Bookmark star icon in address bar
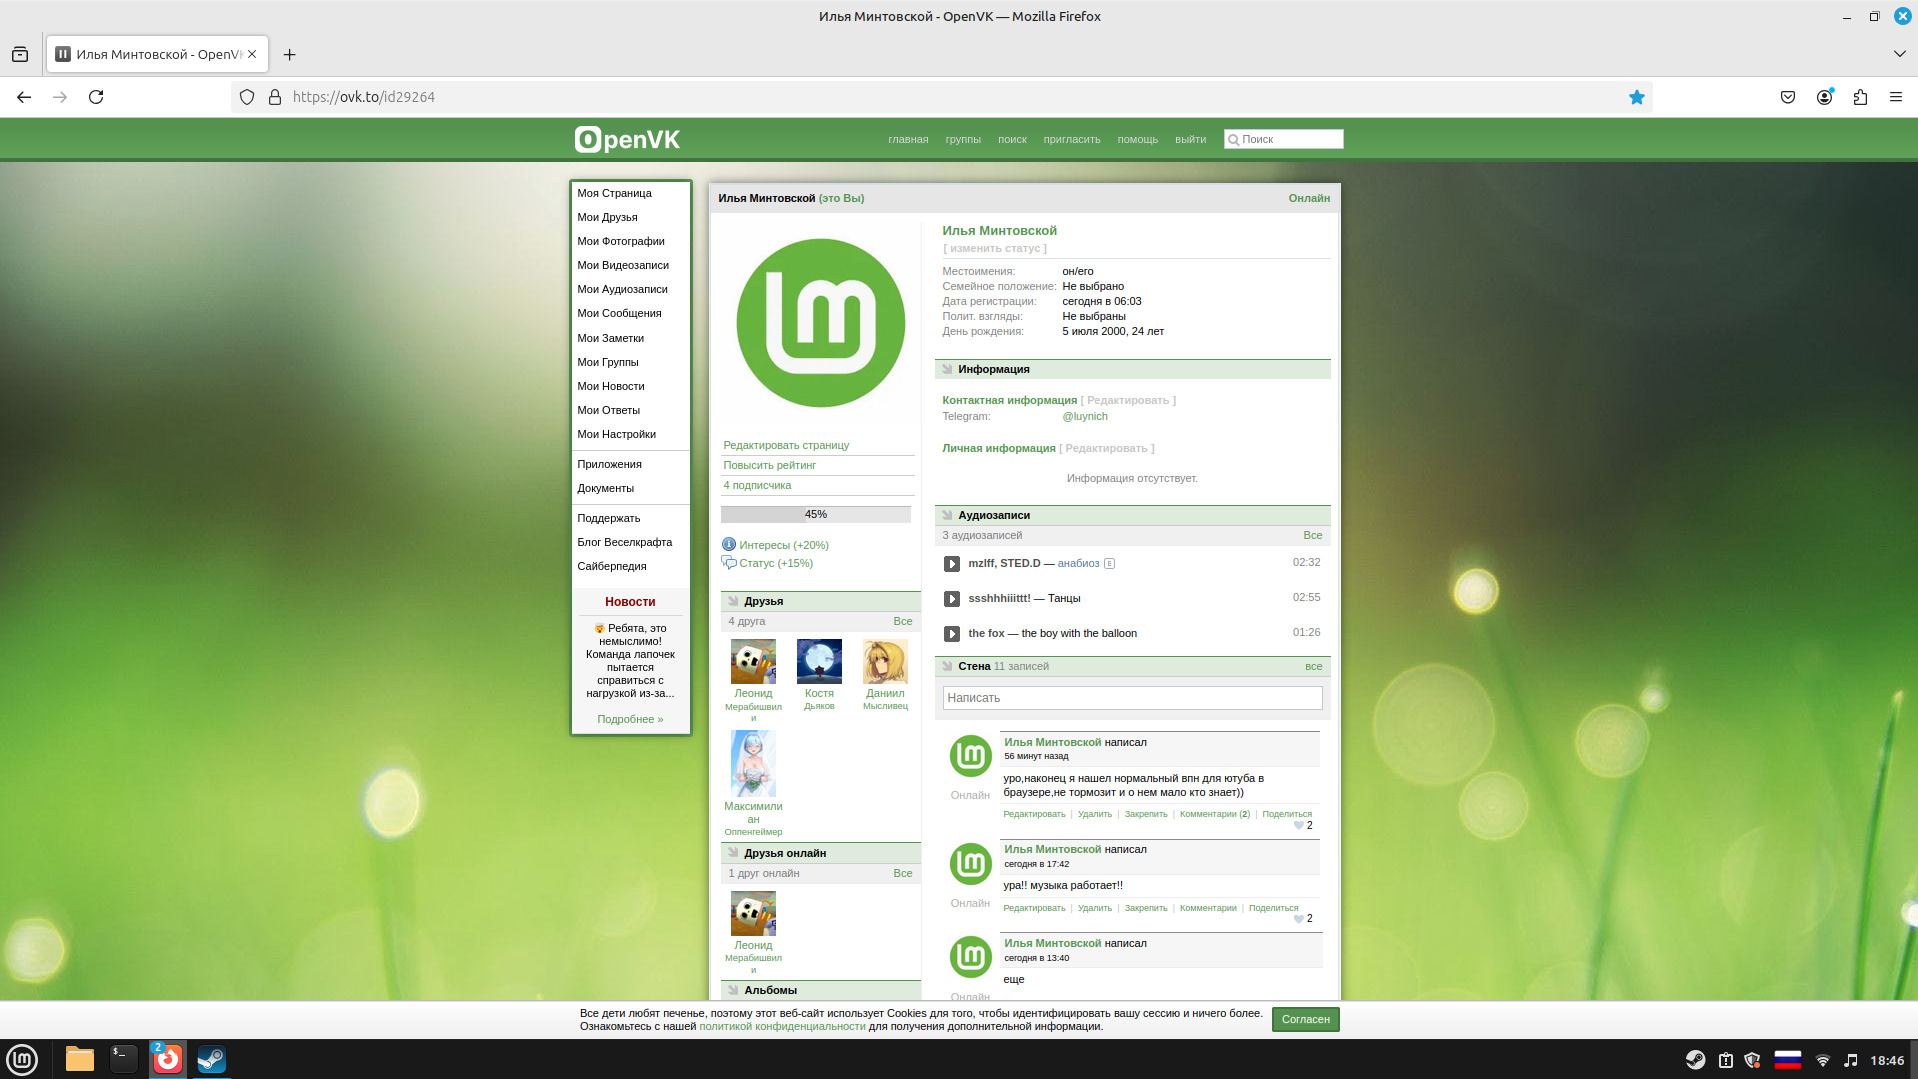 [1636, 97]
